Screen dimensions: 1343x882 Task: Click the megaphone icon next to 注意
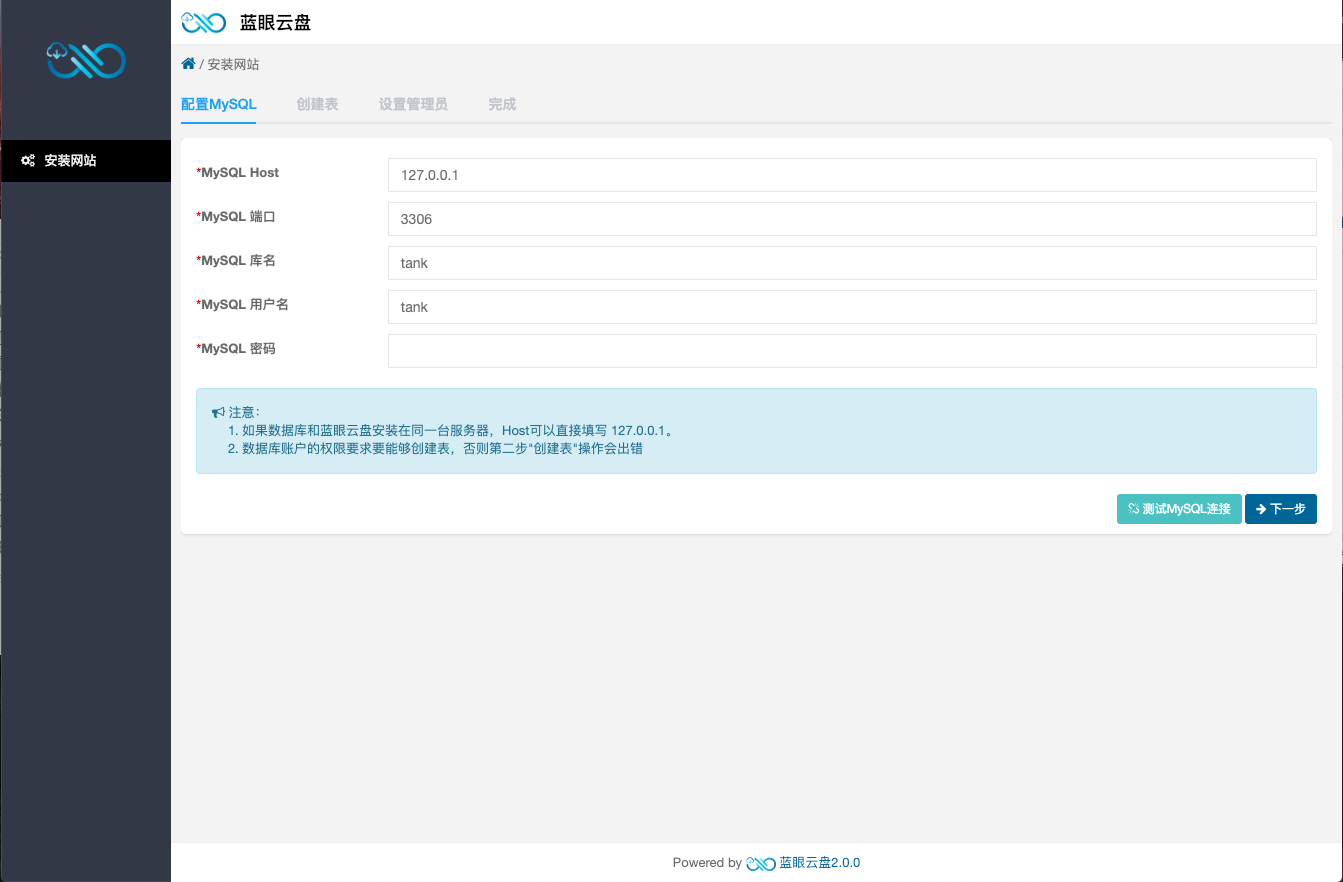pos(218,412)
